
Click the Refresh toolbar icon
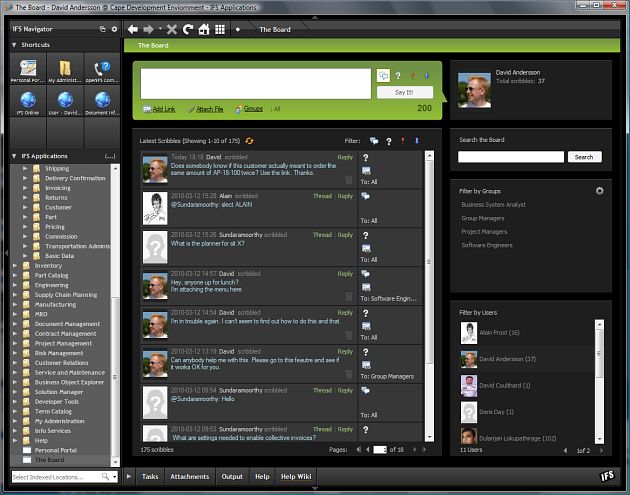tap(188, 29)
